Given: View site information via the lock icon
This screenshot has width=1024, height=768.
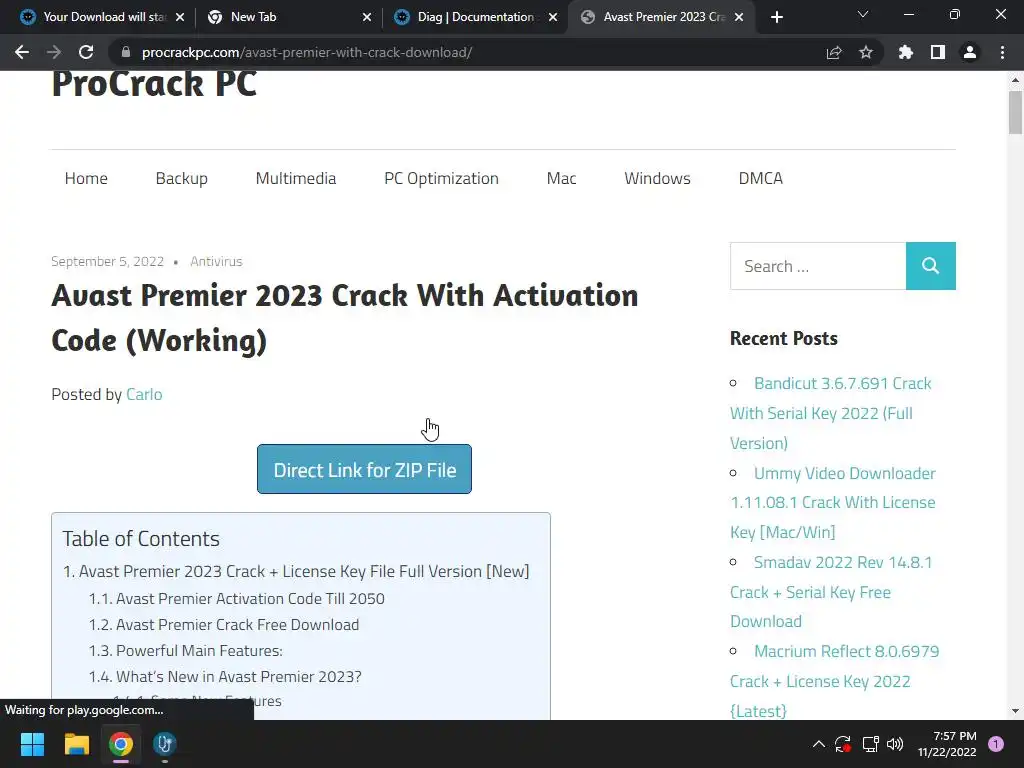Looking at the screenshot, I should pyautogui.click(x=126, y=52).
